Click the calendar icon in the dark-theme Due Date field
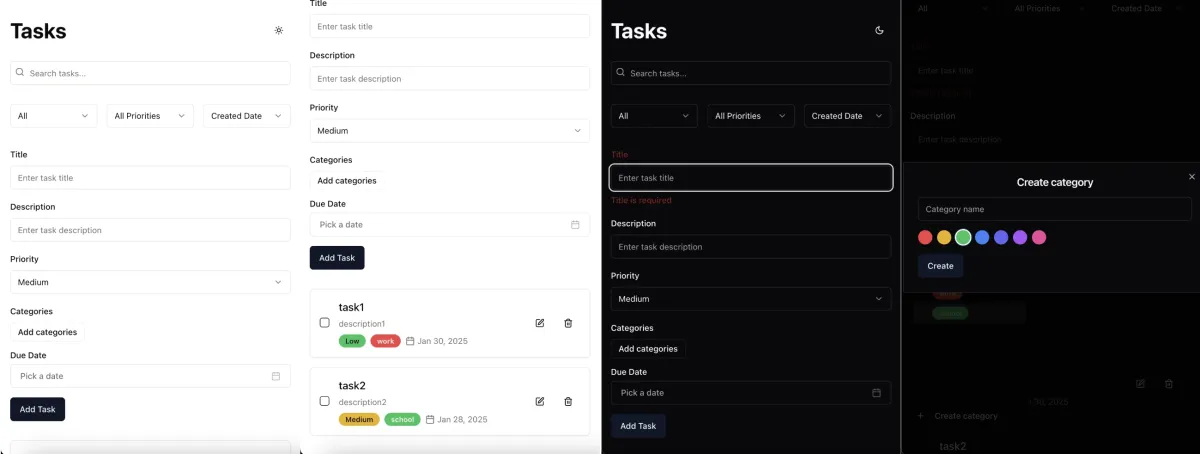Viewport: 1200px width, 454px height. pyautogui.click(x=876, y=393)
